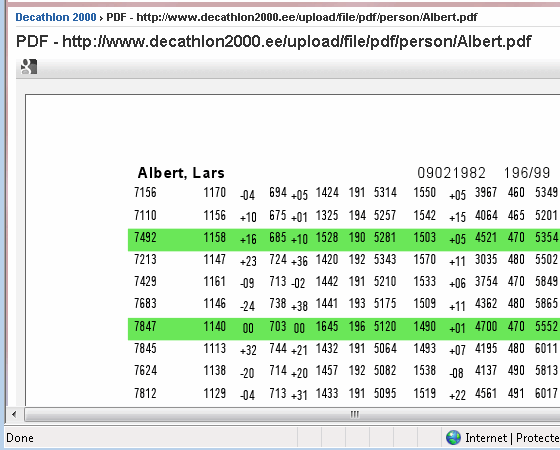Click the value '1156' in the 7110 row
The width and height of the screenshot is (560, 450).
click(x=215, y=215)
